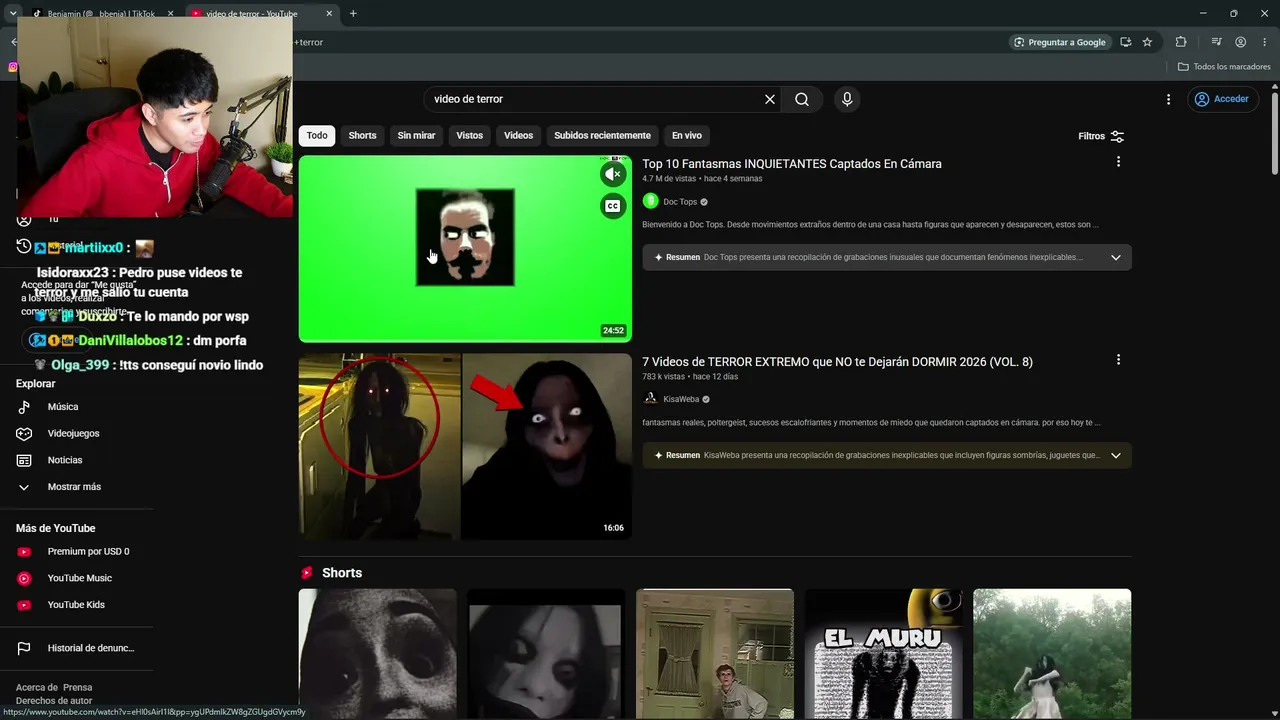Image resolution: width=1280 pixels, height=720 pixels.
Task: Click Preguntar a Google in the address bar
Action: click(x=1060, y=42)
